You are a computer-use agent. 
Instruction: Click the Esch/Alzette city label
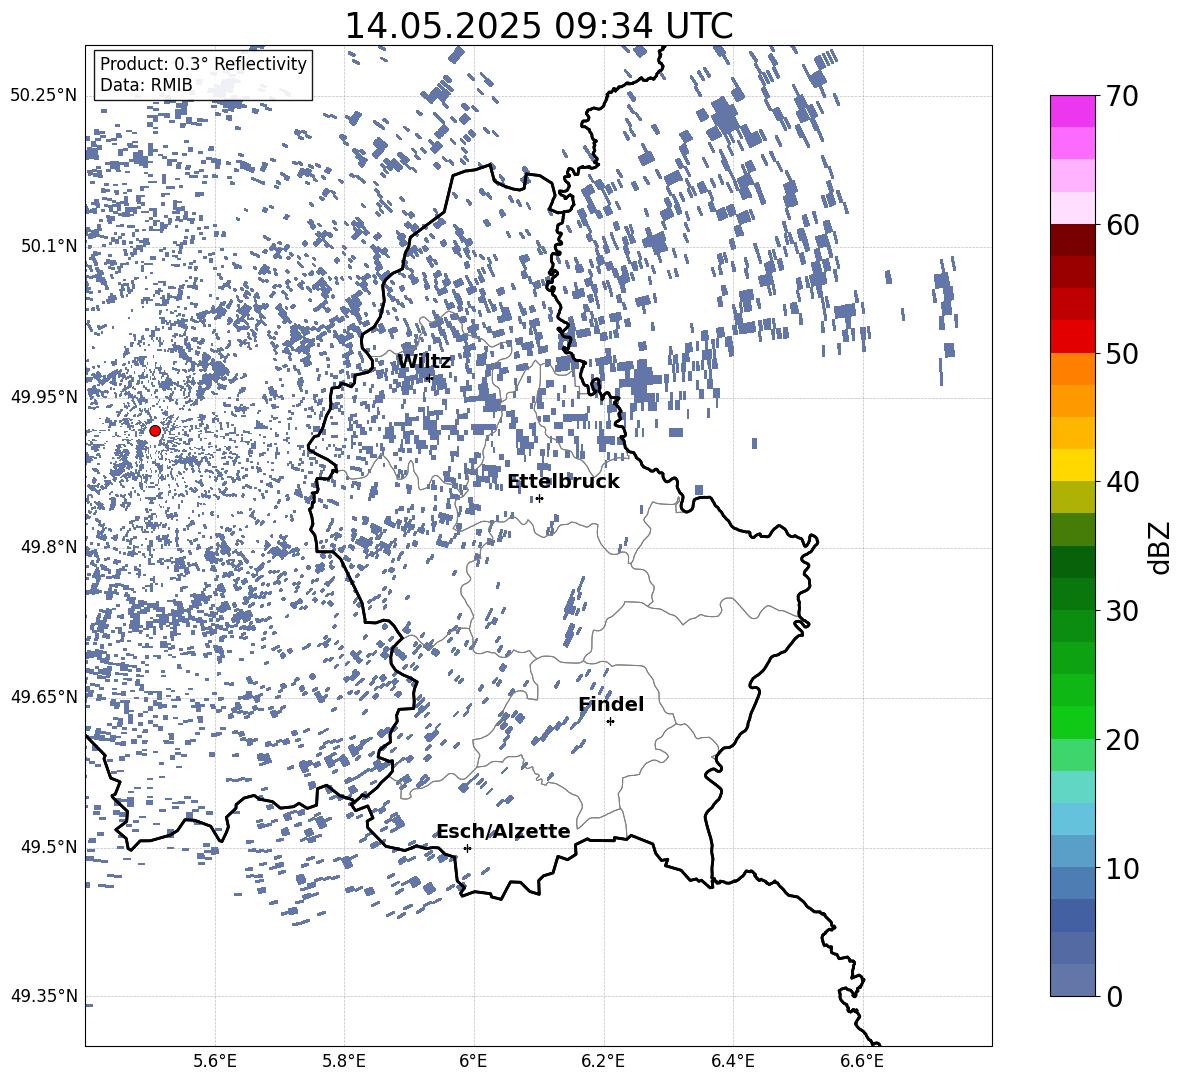pos(503,831)
